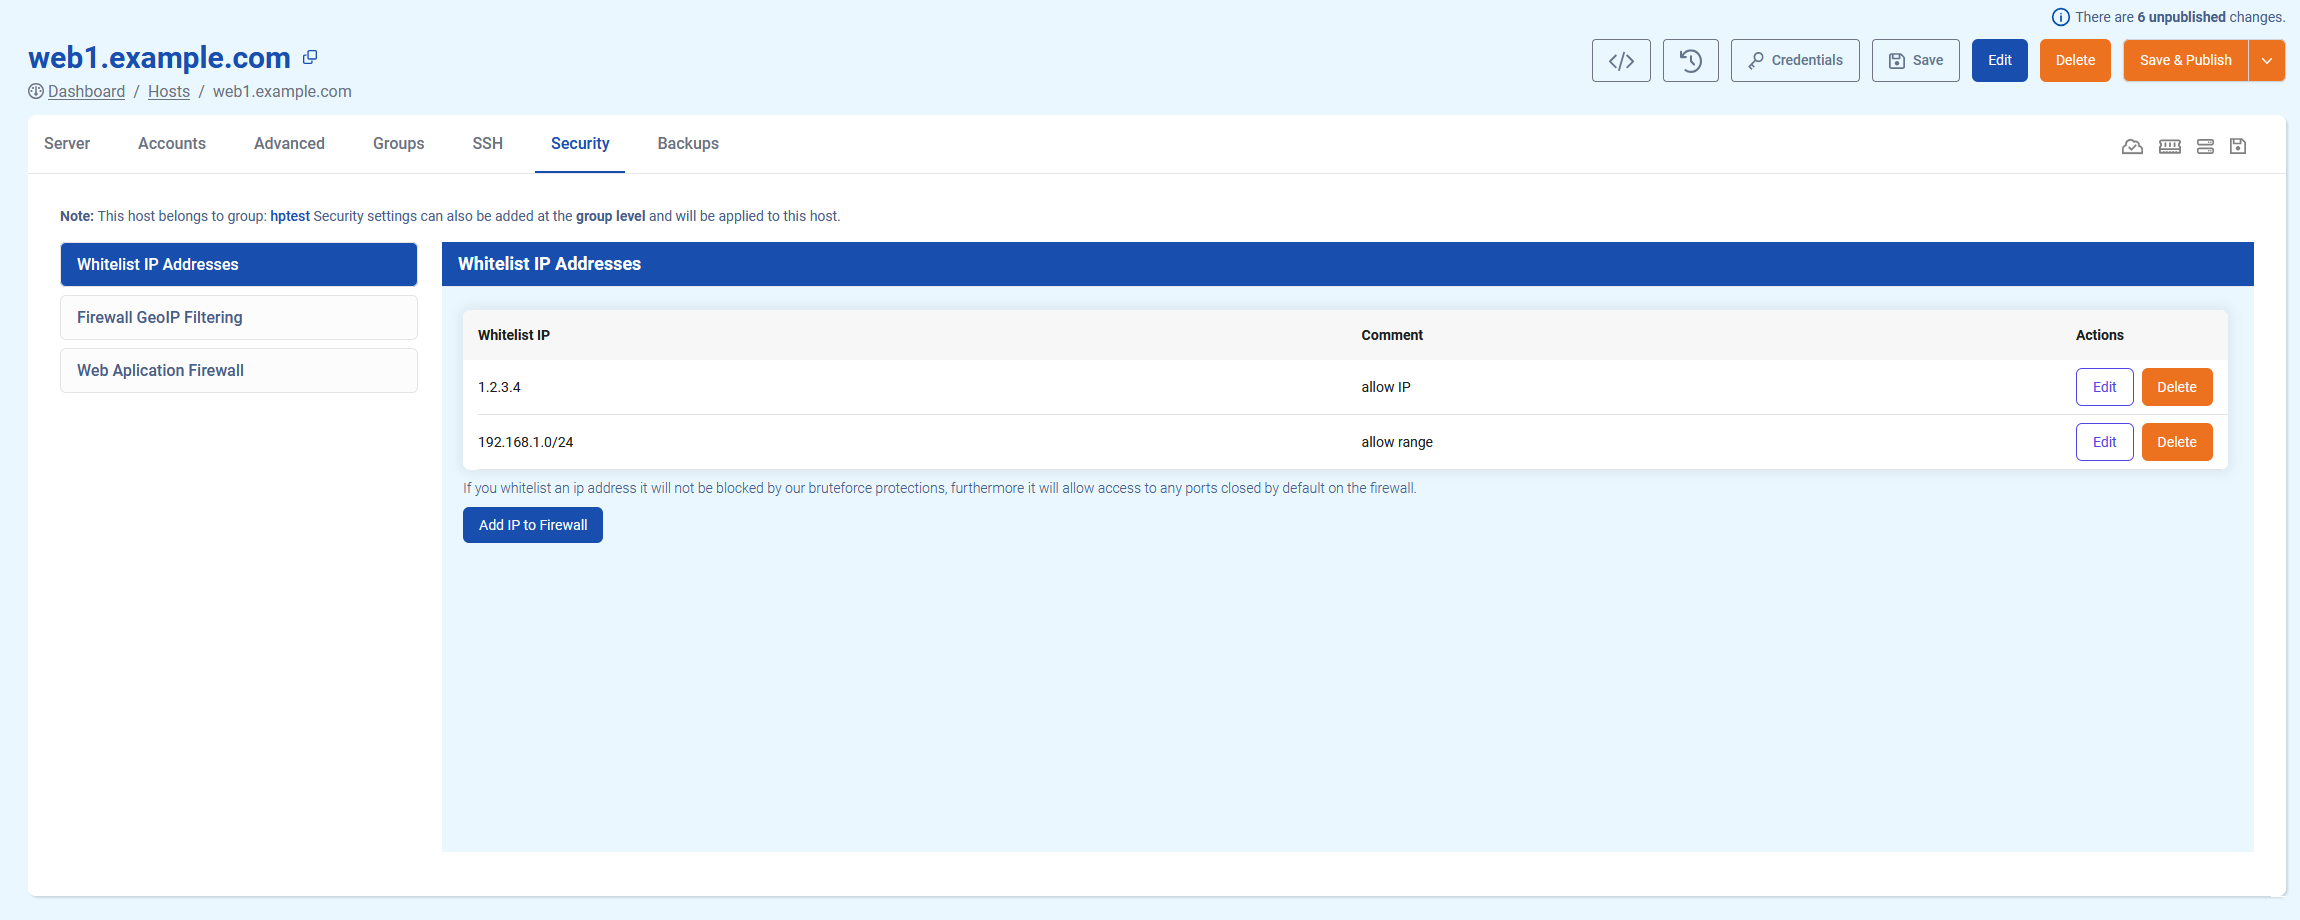This screenshot has height=920, width=2300.
Task: Open the hptest group link
Action: tap(290, 216)
